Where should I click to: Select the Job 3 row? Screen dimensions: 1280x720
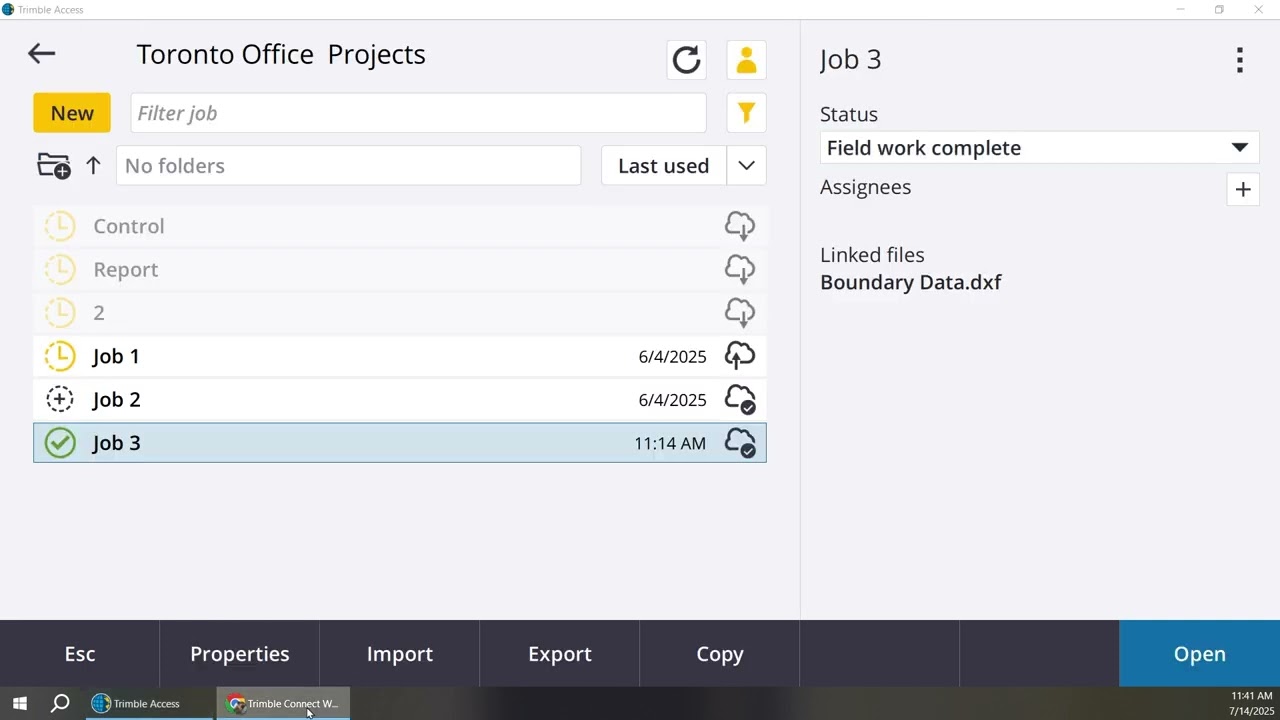click(x=400, y=443)
